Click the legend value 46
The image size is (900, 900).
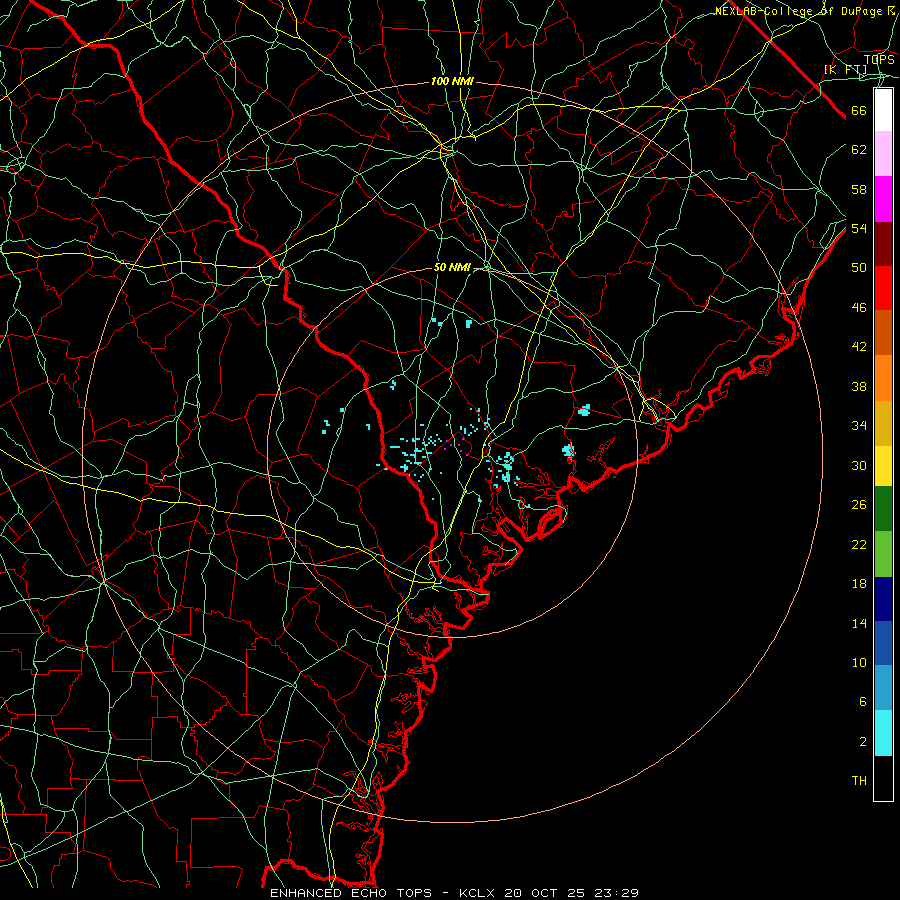pos(859,308)
